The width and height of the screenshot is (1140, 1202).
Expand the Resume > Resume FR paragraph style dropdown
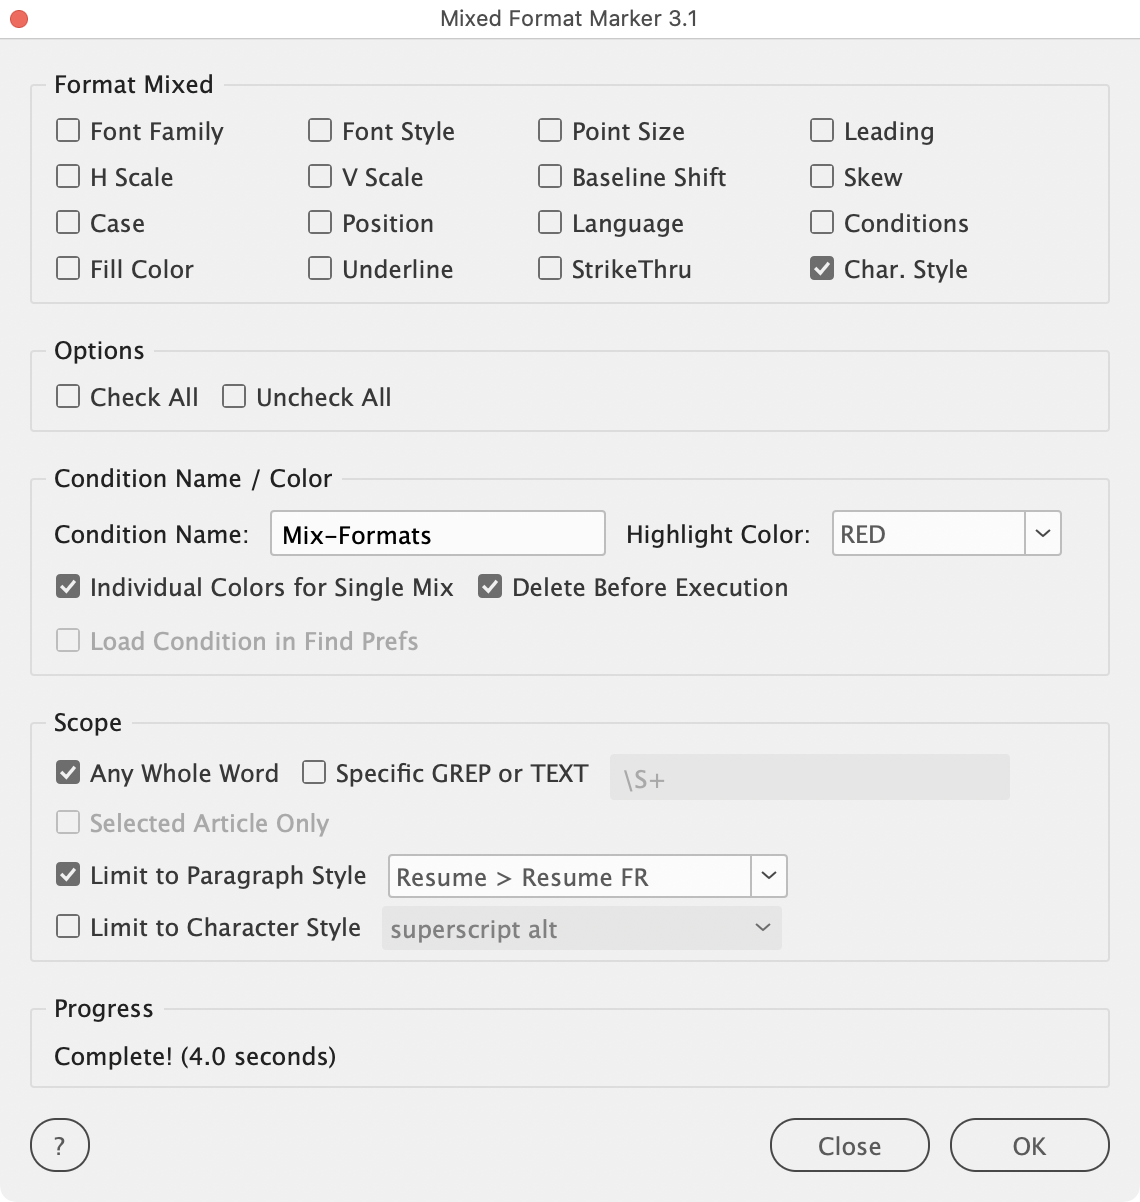coord(768,877)
